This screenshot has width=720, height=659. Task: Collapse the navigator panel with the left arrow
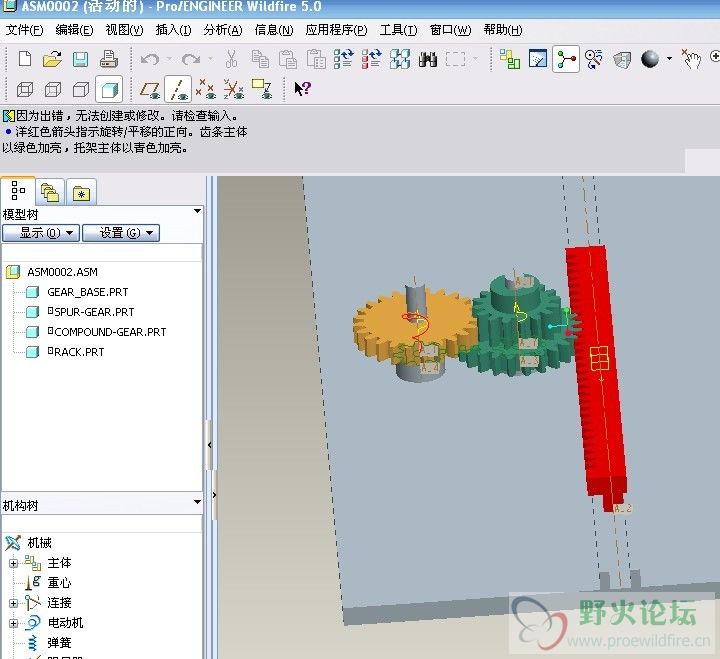pyautogui.click(x=209, y=445)
